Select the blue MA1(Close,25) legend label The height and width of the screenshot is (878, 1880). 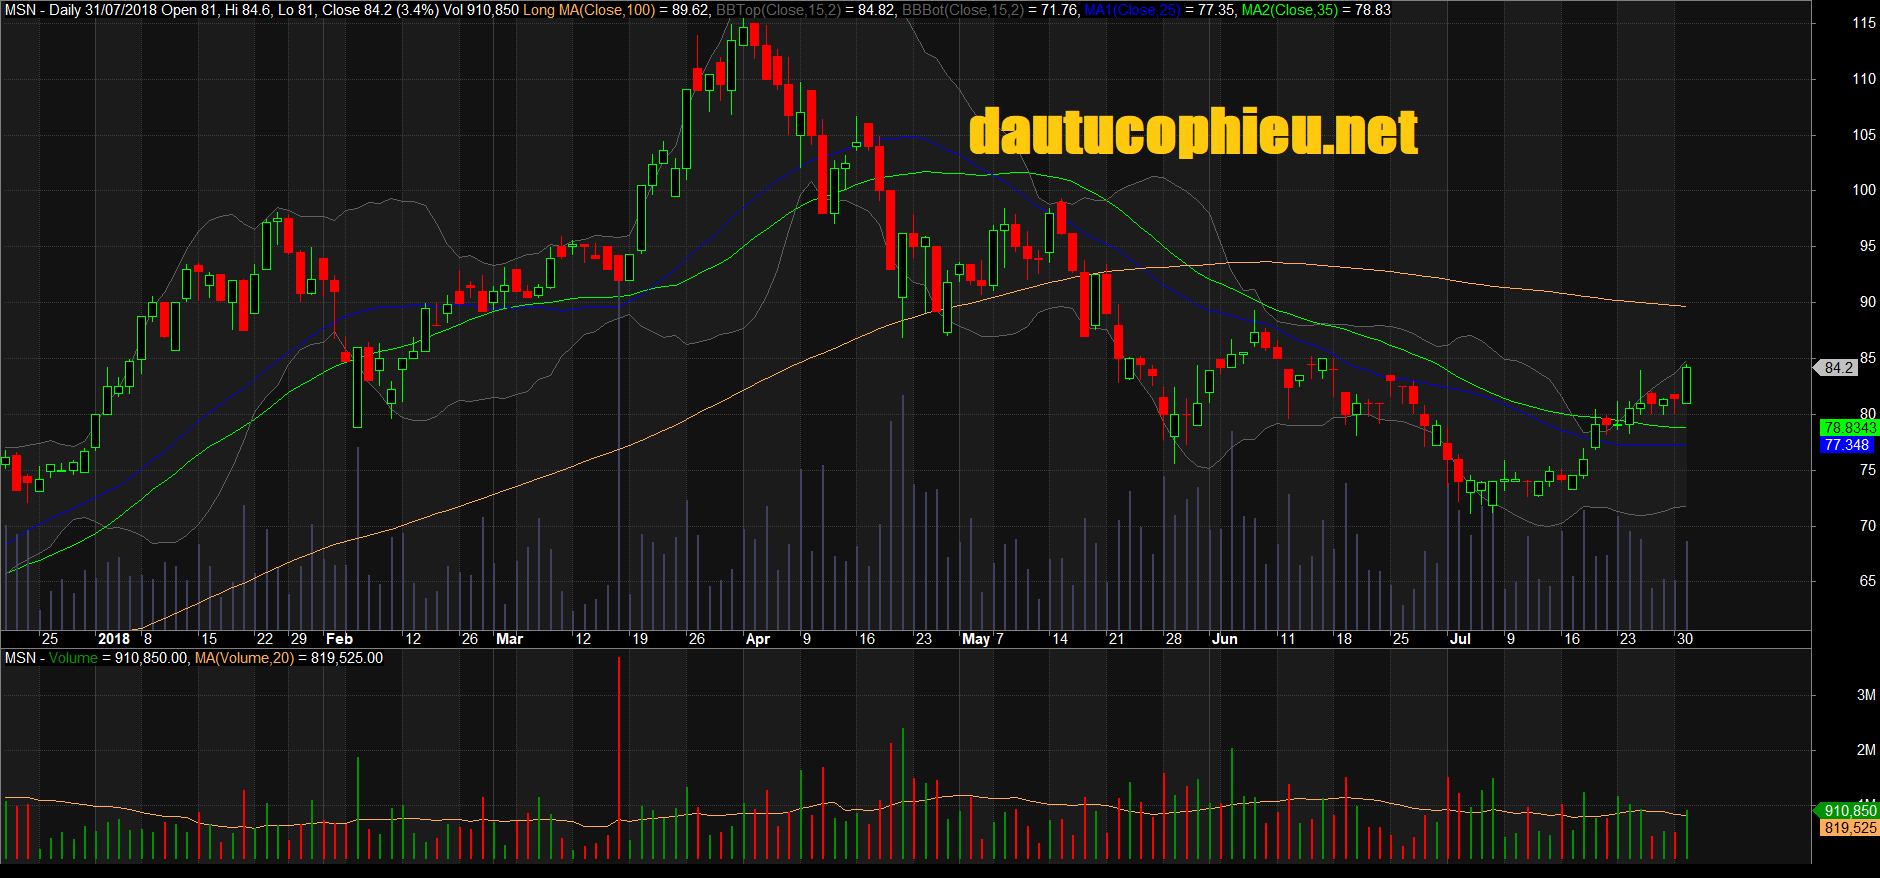[1132, 10]
